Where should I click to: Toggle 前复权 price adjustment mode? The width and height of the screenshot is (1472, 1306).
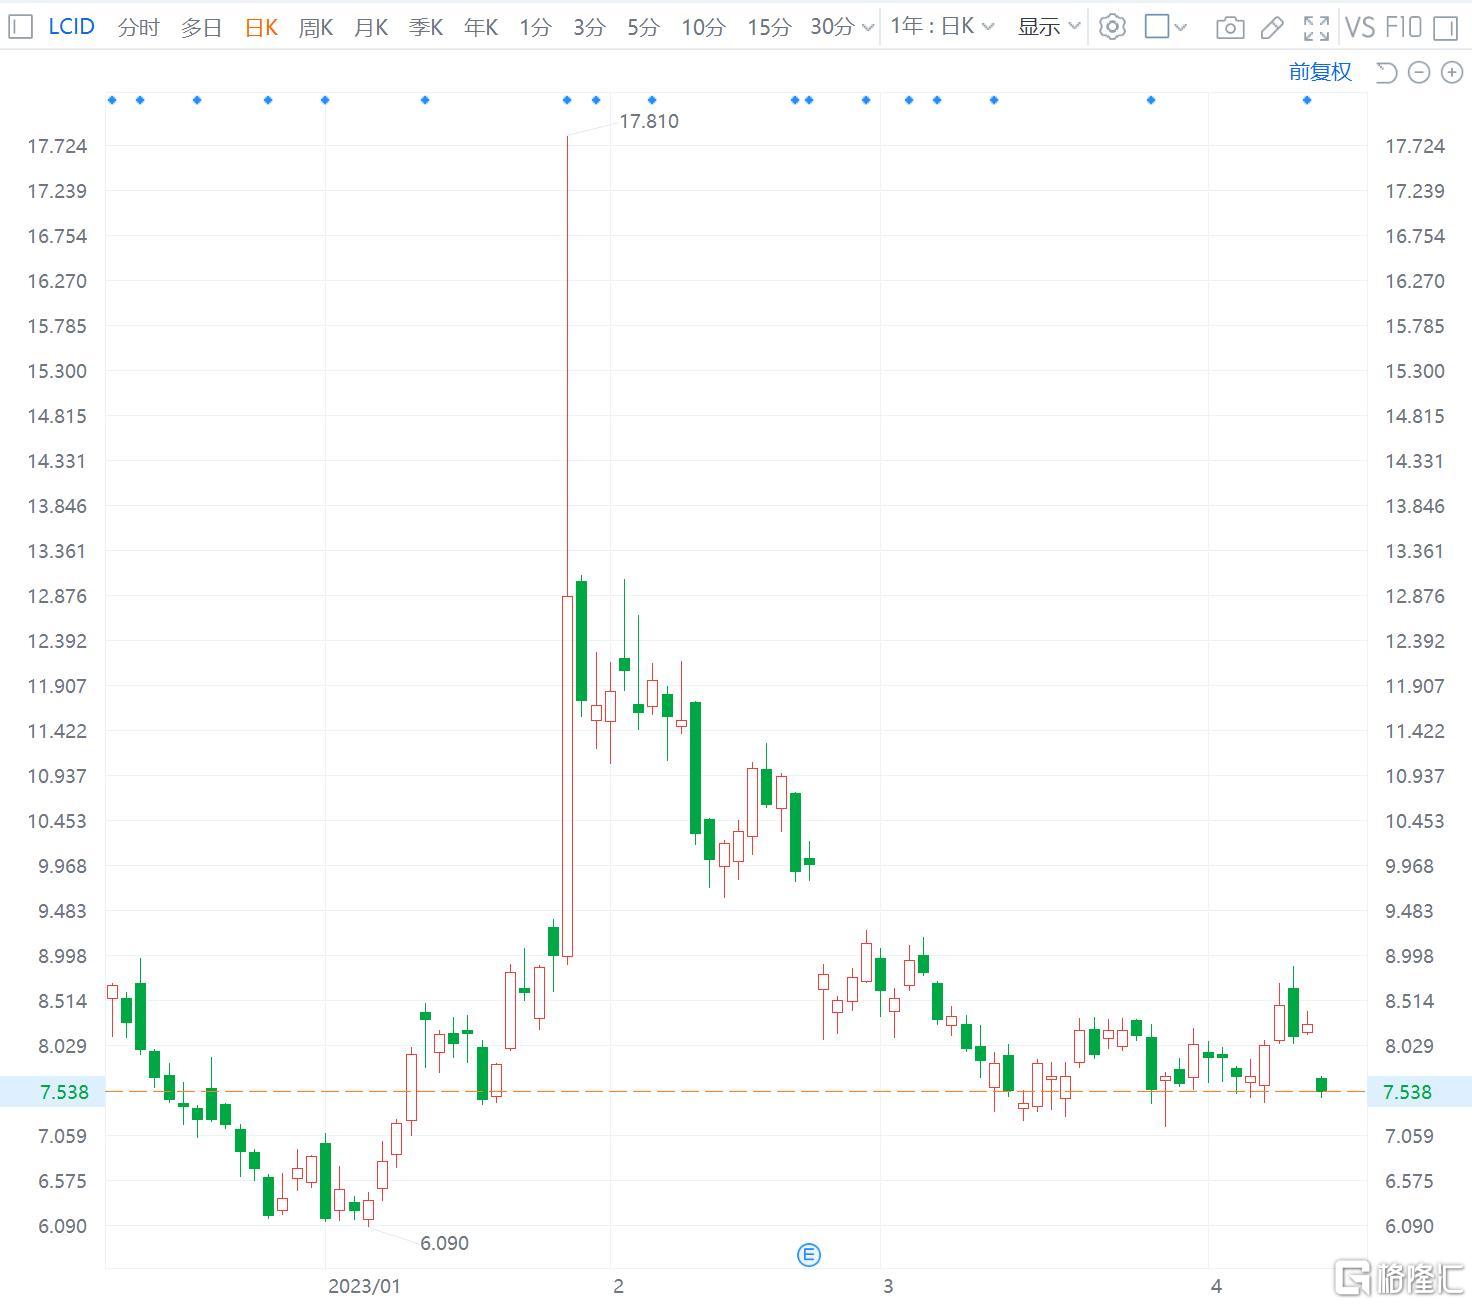tap(1320, 72)
